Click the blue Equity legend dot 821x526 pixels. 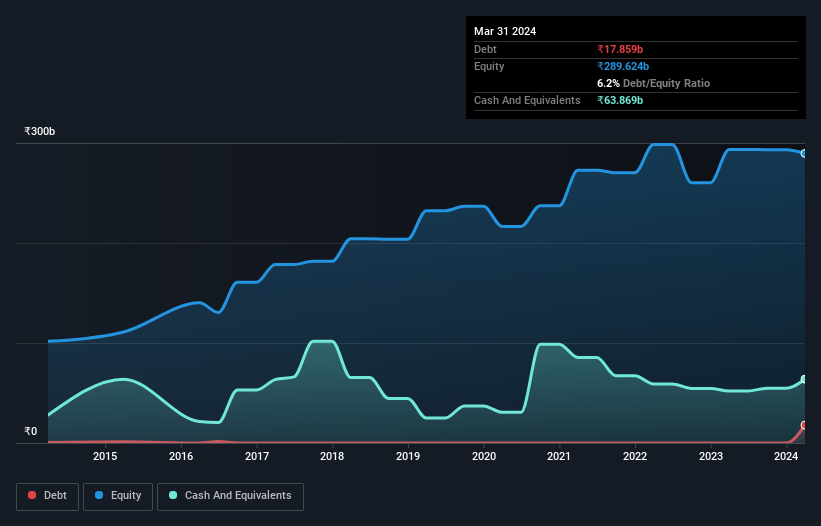(x=99, y=495)
